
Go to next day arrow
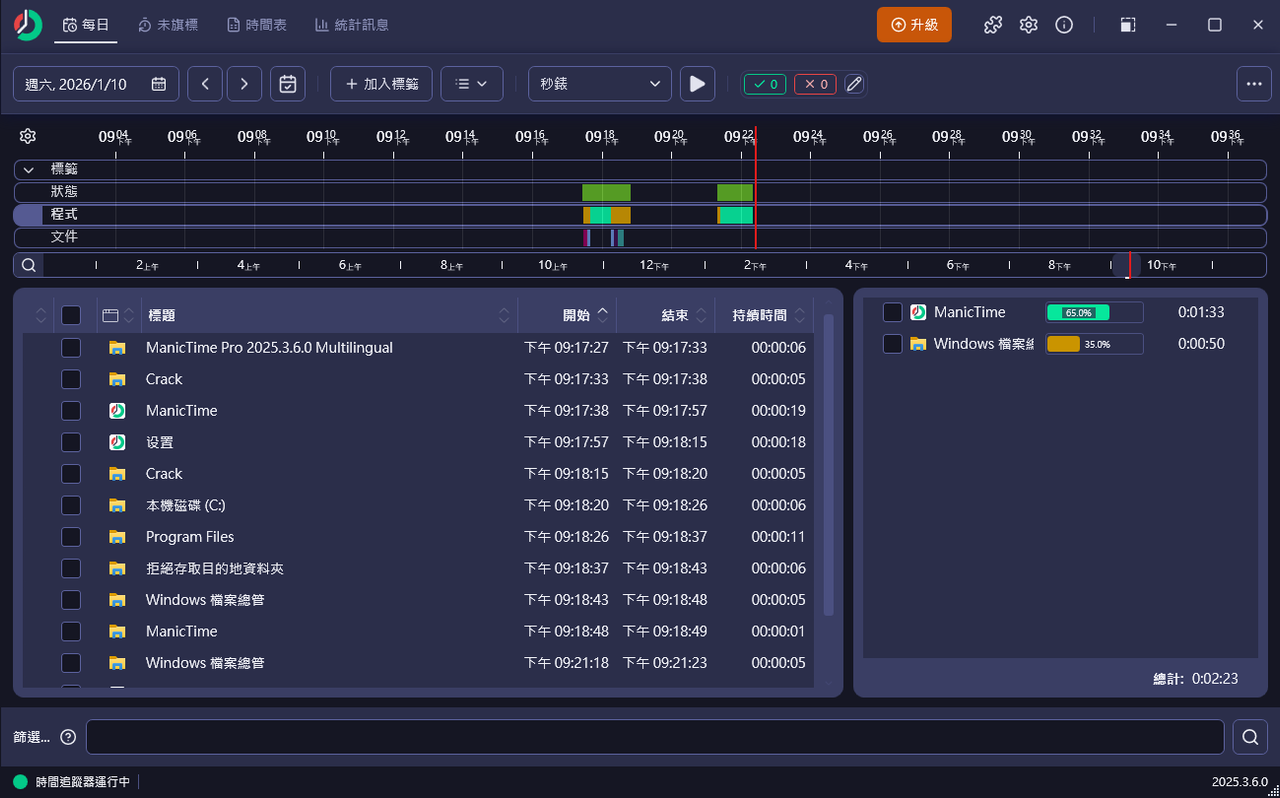(x=244, y=84)
